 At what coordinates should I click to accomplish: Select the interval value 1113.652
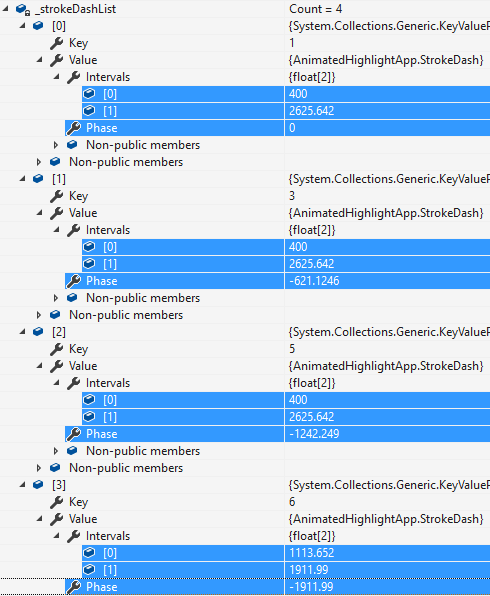(x=311, y=553)
